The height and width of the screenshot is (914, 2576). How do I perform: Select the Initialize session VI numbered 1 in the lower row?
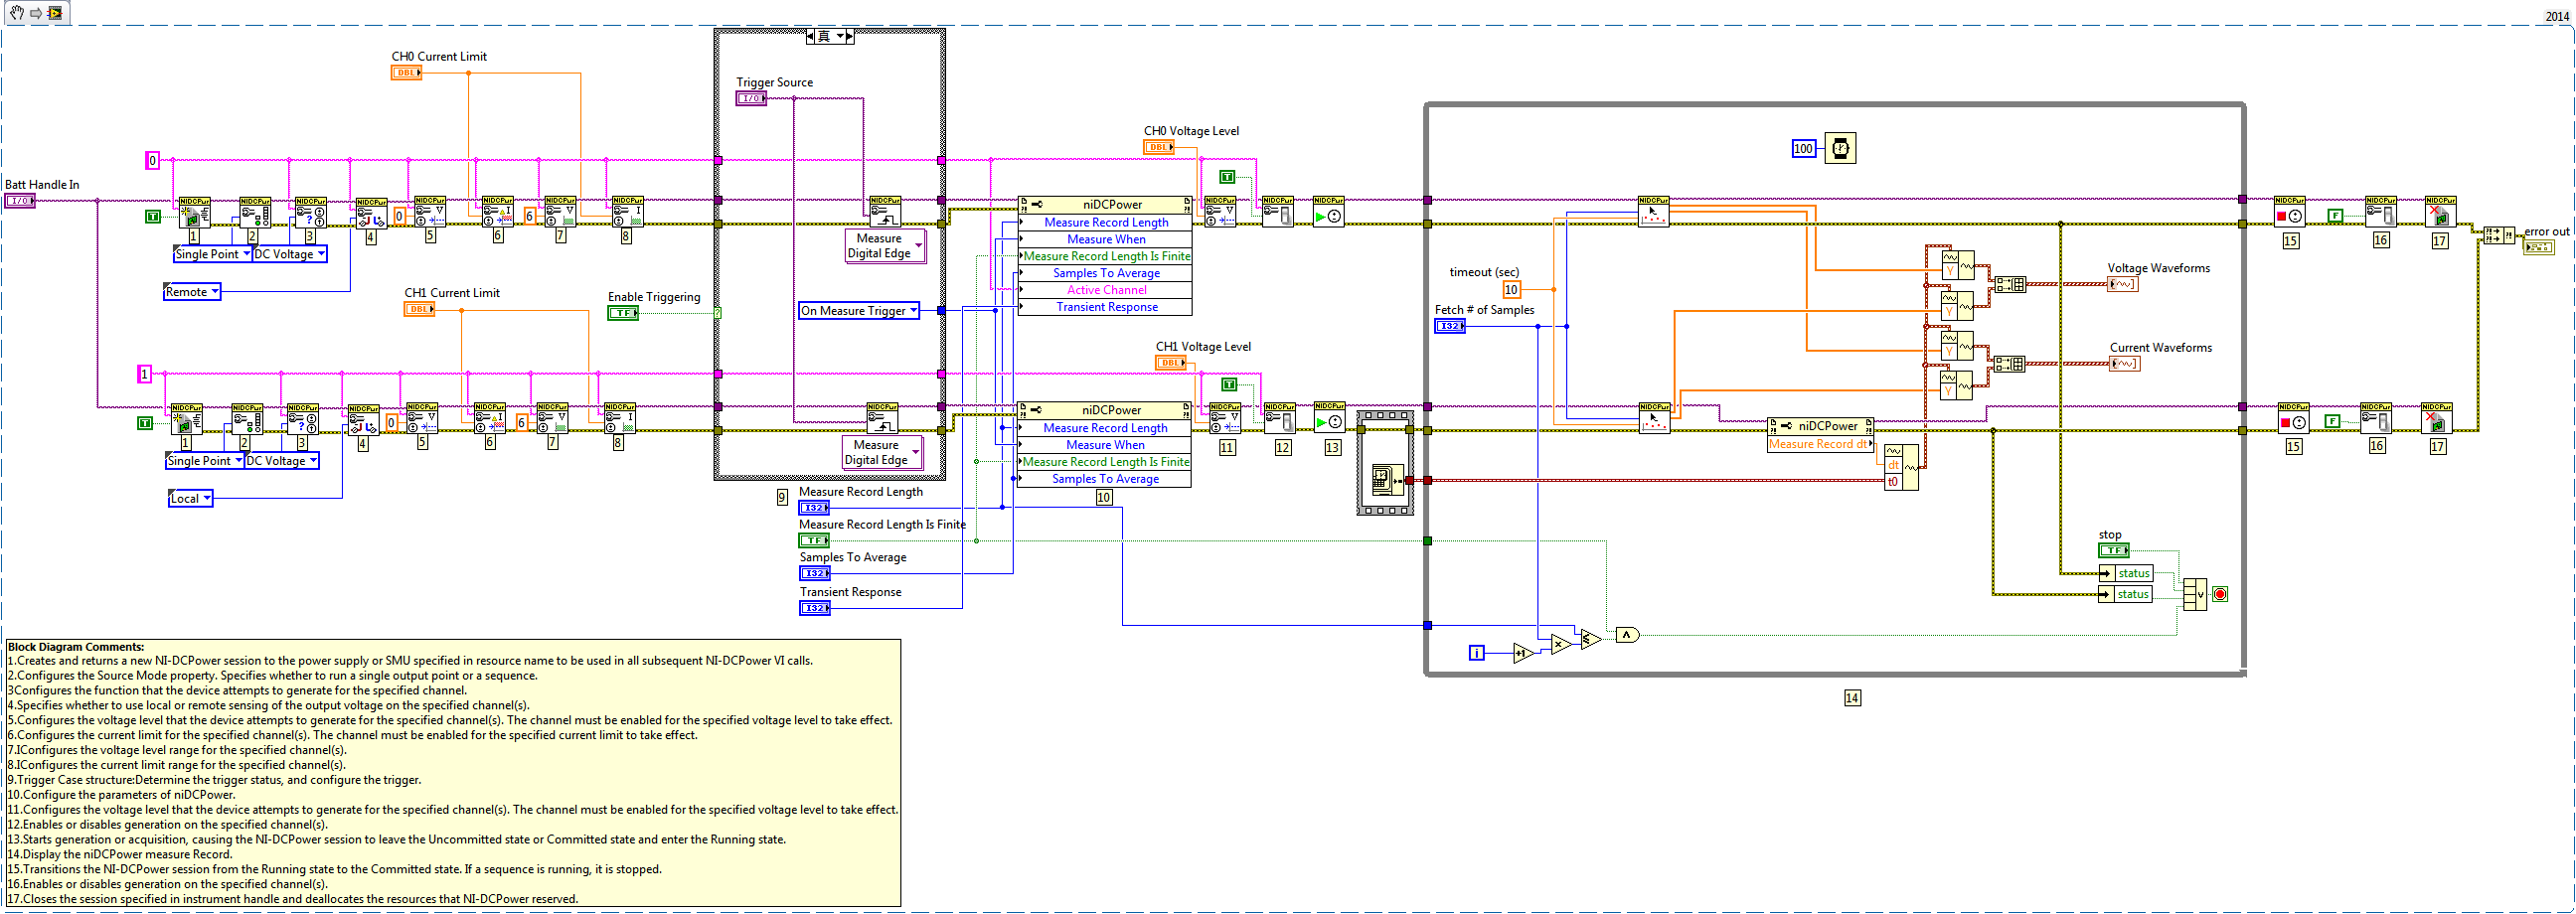(187, 419)
